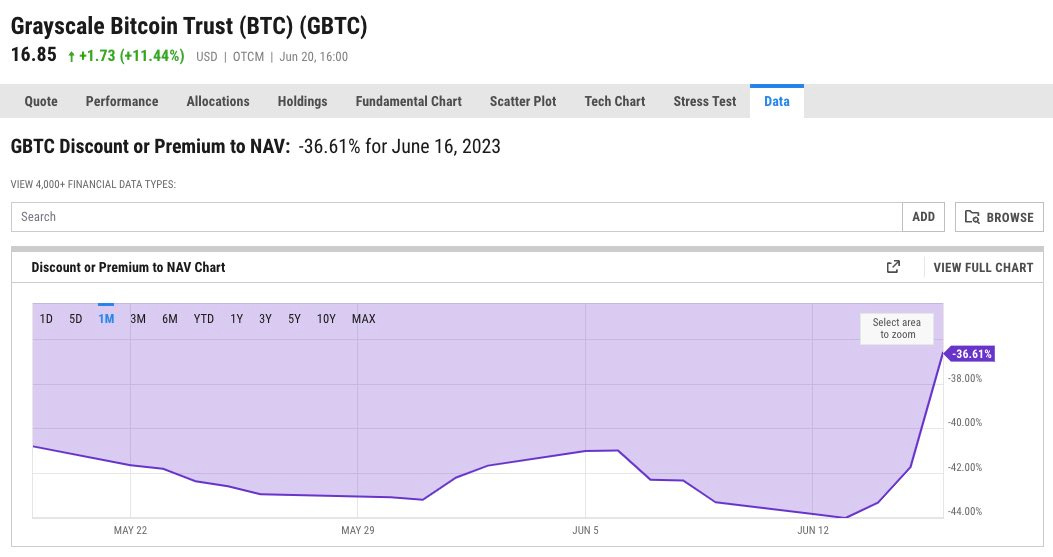Viewport: 1053px width, 557px height.
Task: Click the -40.00% axis value
Action: point(965,423)
